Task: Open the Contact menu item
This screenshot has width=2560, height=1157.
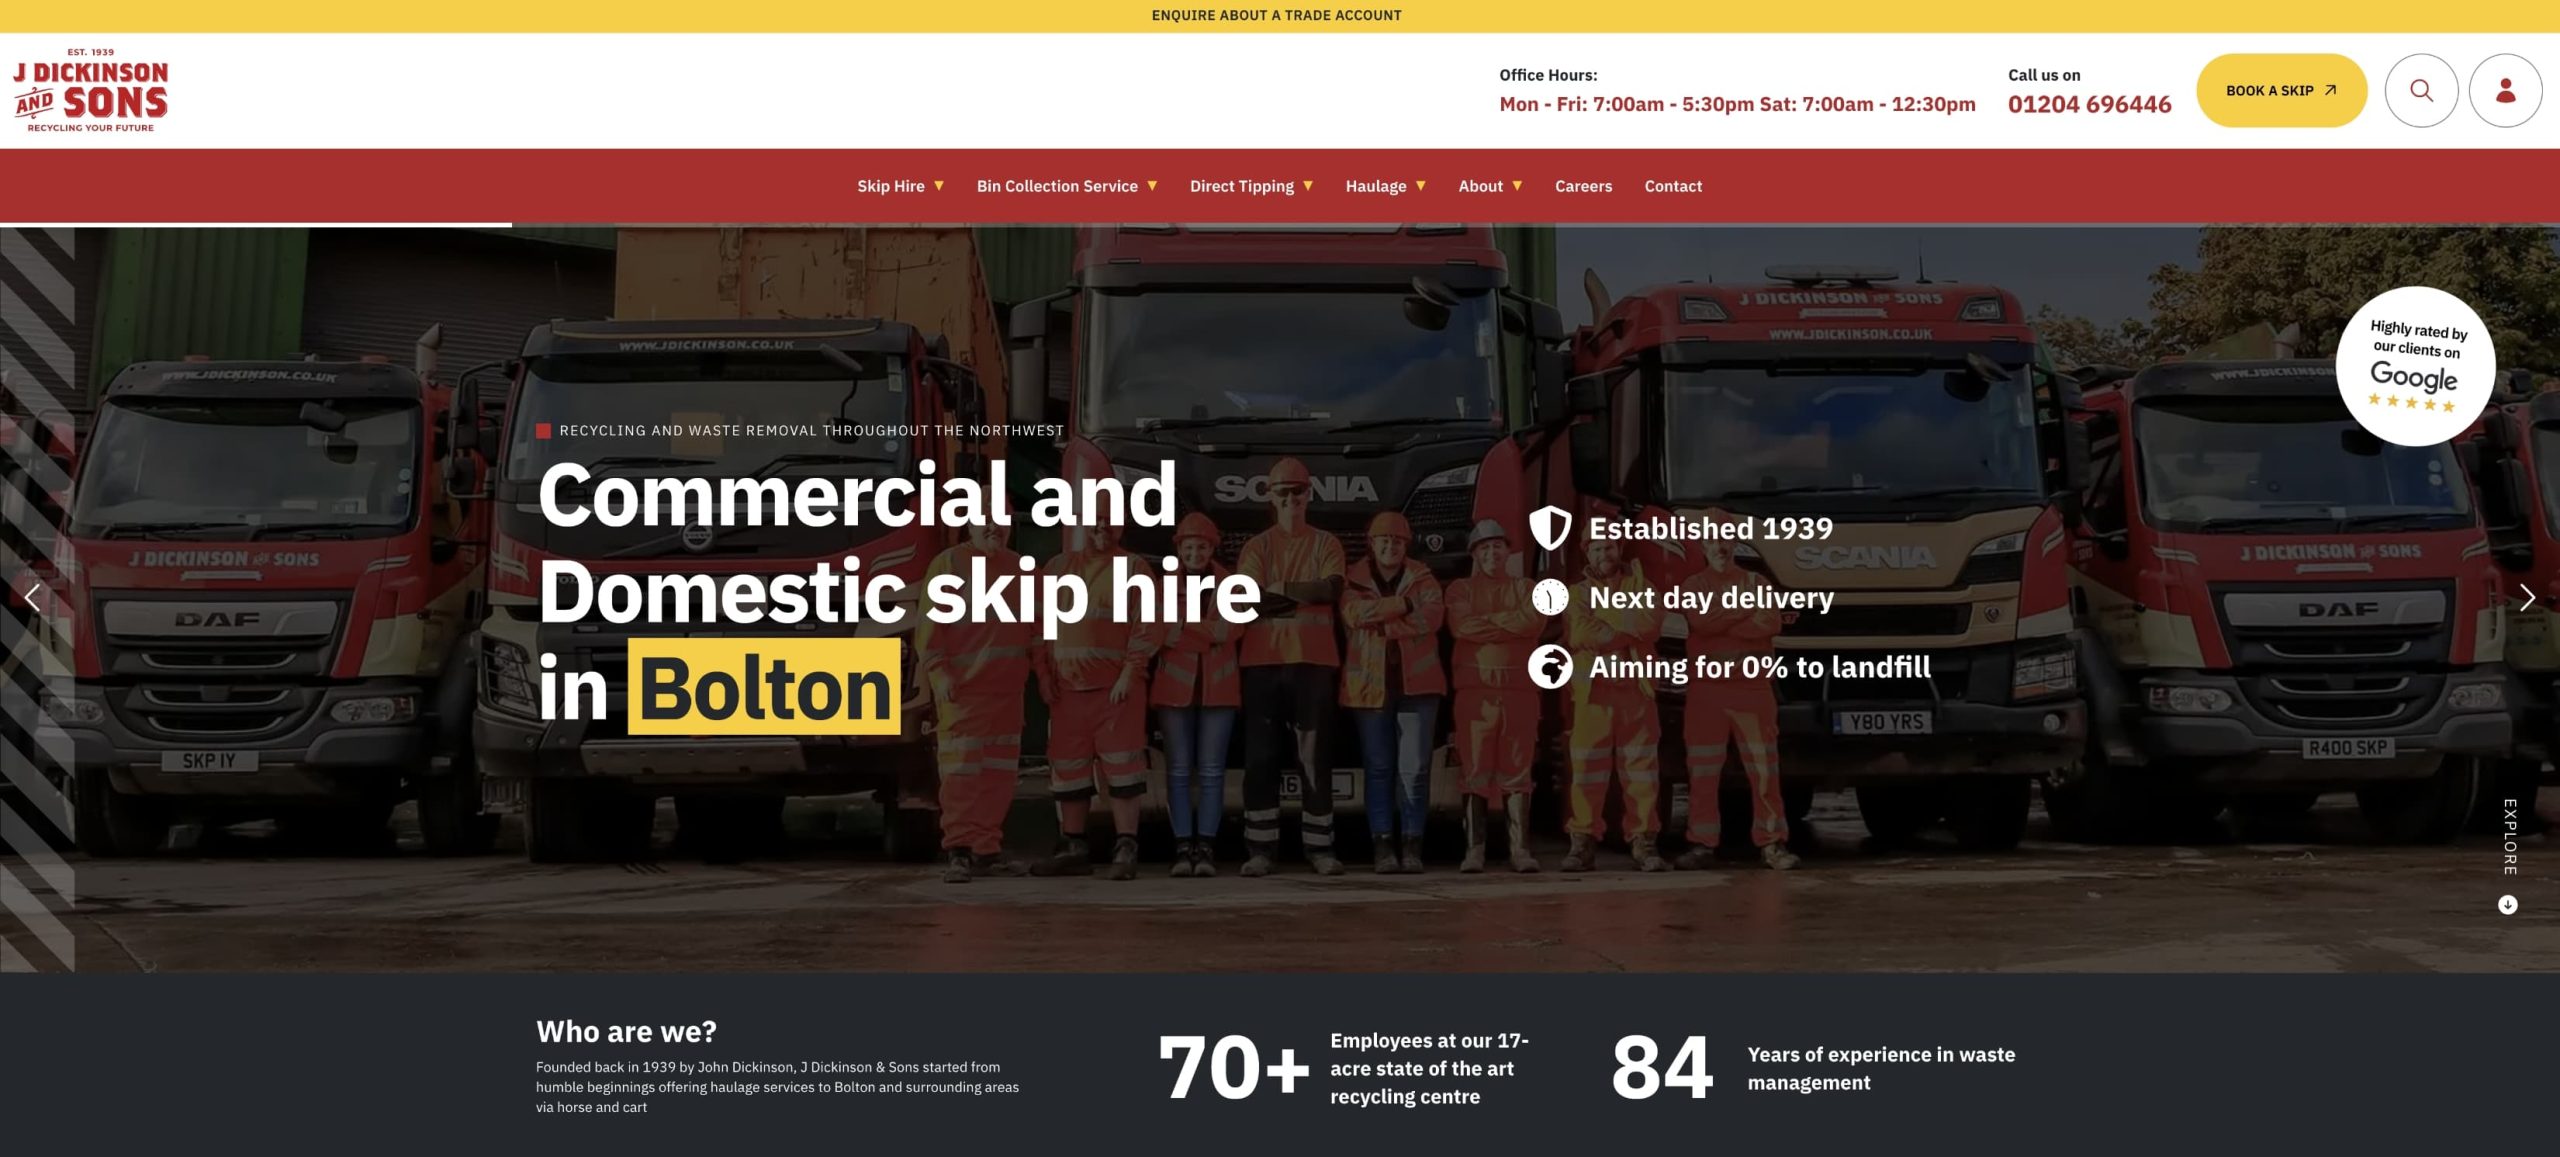Action: tap(1673, 186)
